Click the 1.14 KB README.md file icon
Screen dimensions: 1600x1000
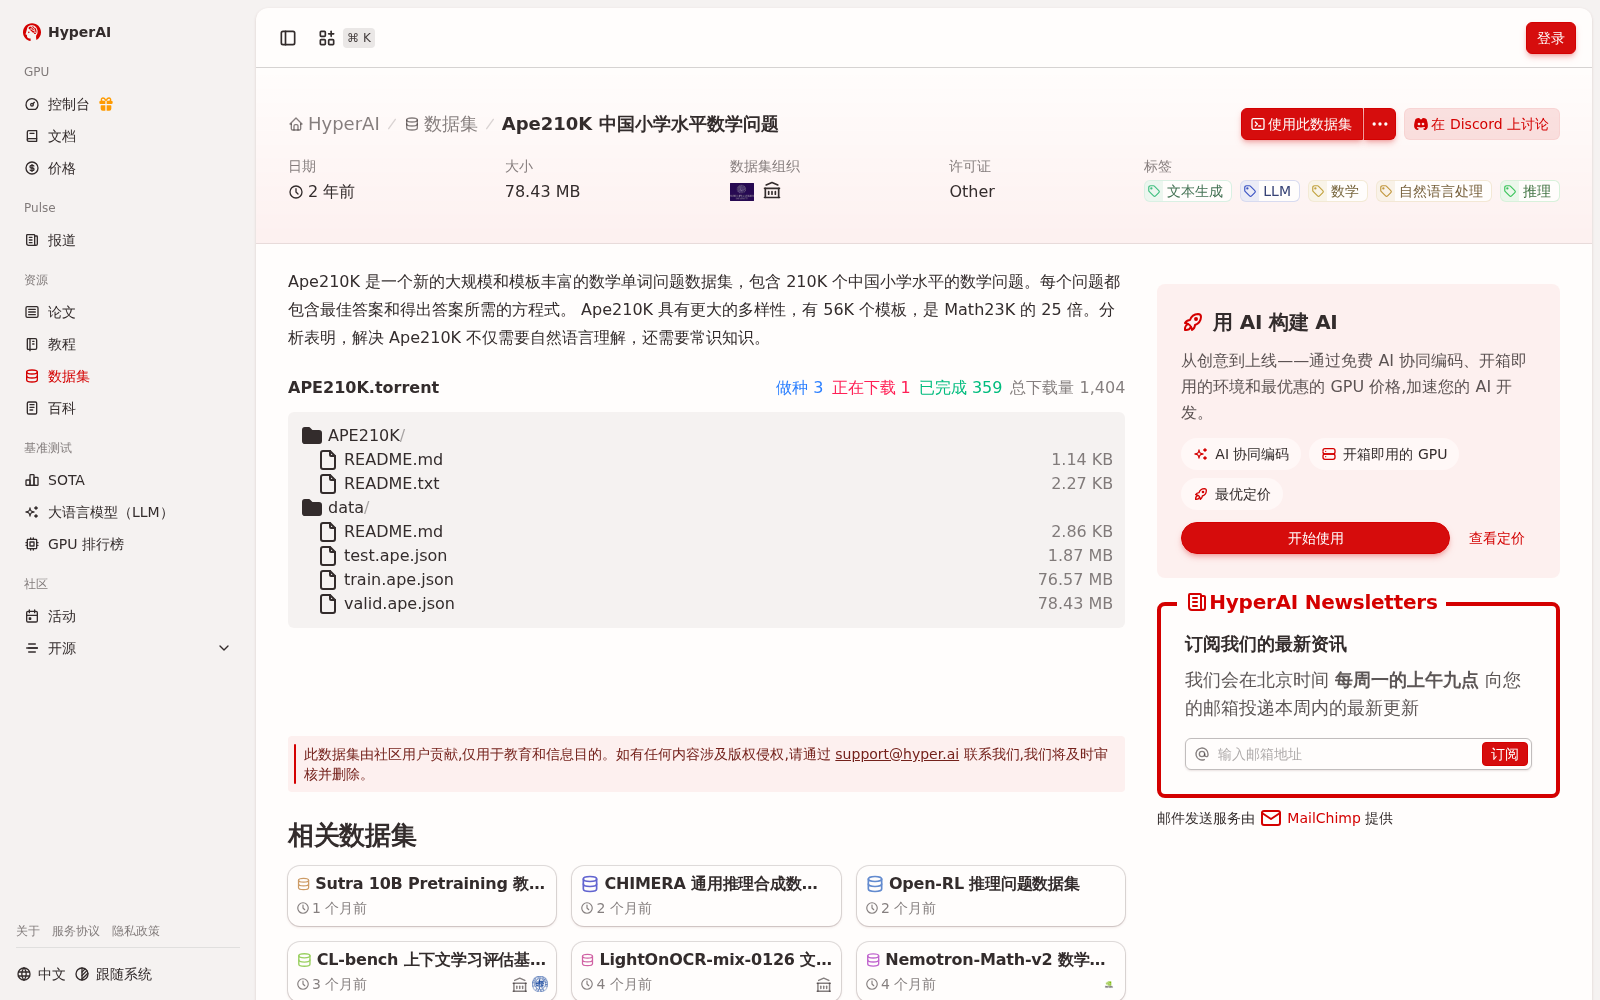tap(328, 460)
